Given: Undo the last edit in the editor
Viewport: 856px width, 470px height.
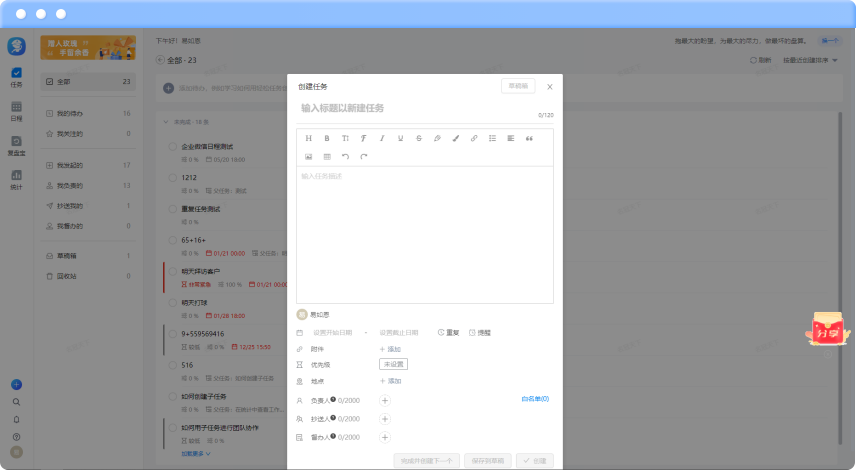Looking at the screenshot, I should (x=345, y=156).
